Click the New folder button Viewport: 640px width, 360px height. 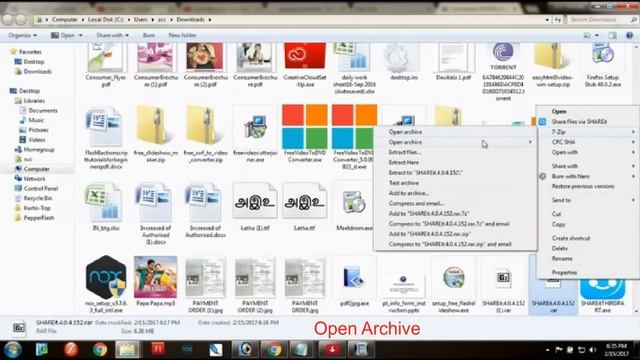(182, 36)
